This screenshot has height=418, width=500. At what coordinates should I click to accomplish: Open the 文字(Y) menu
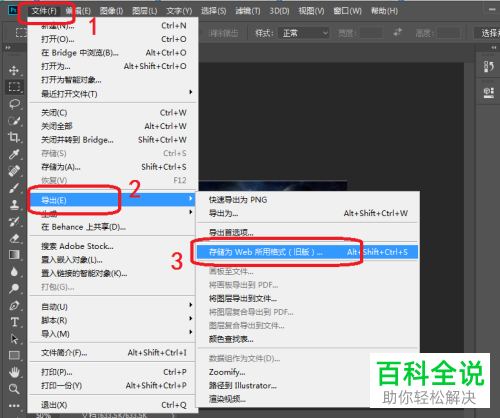179,11
